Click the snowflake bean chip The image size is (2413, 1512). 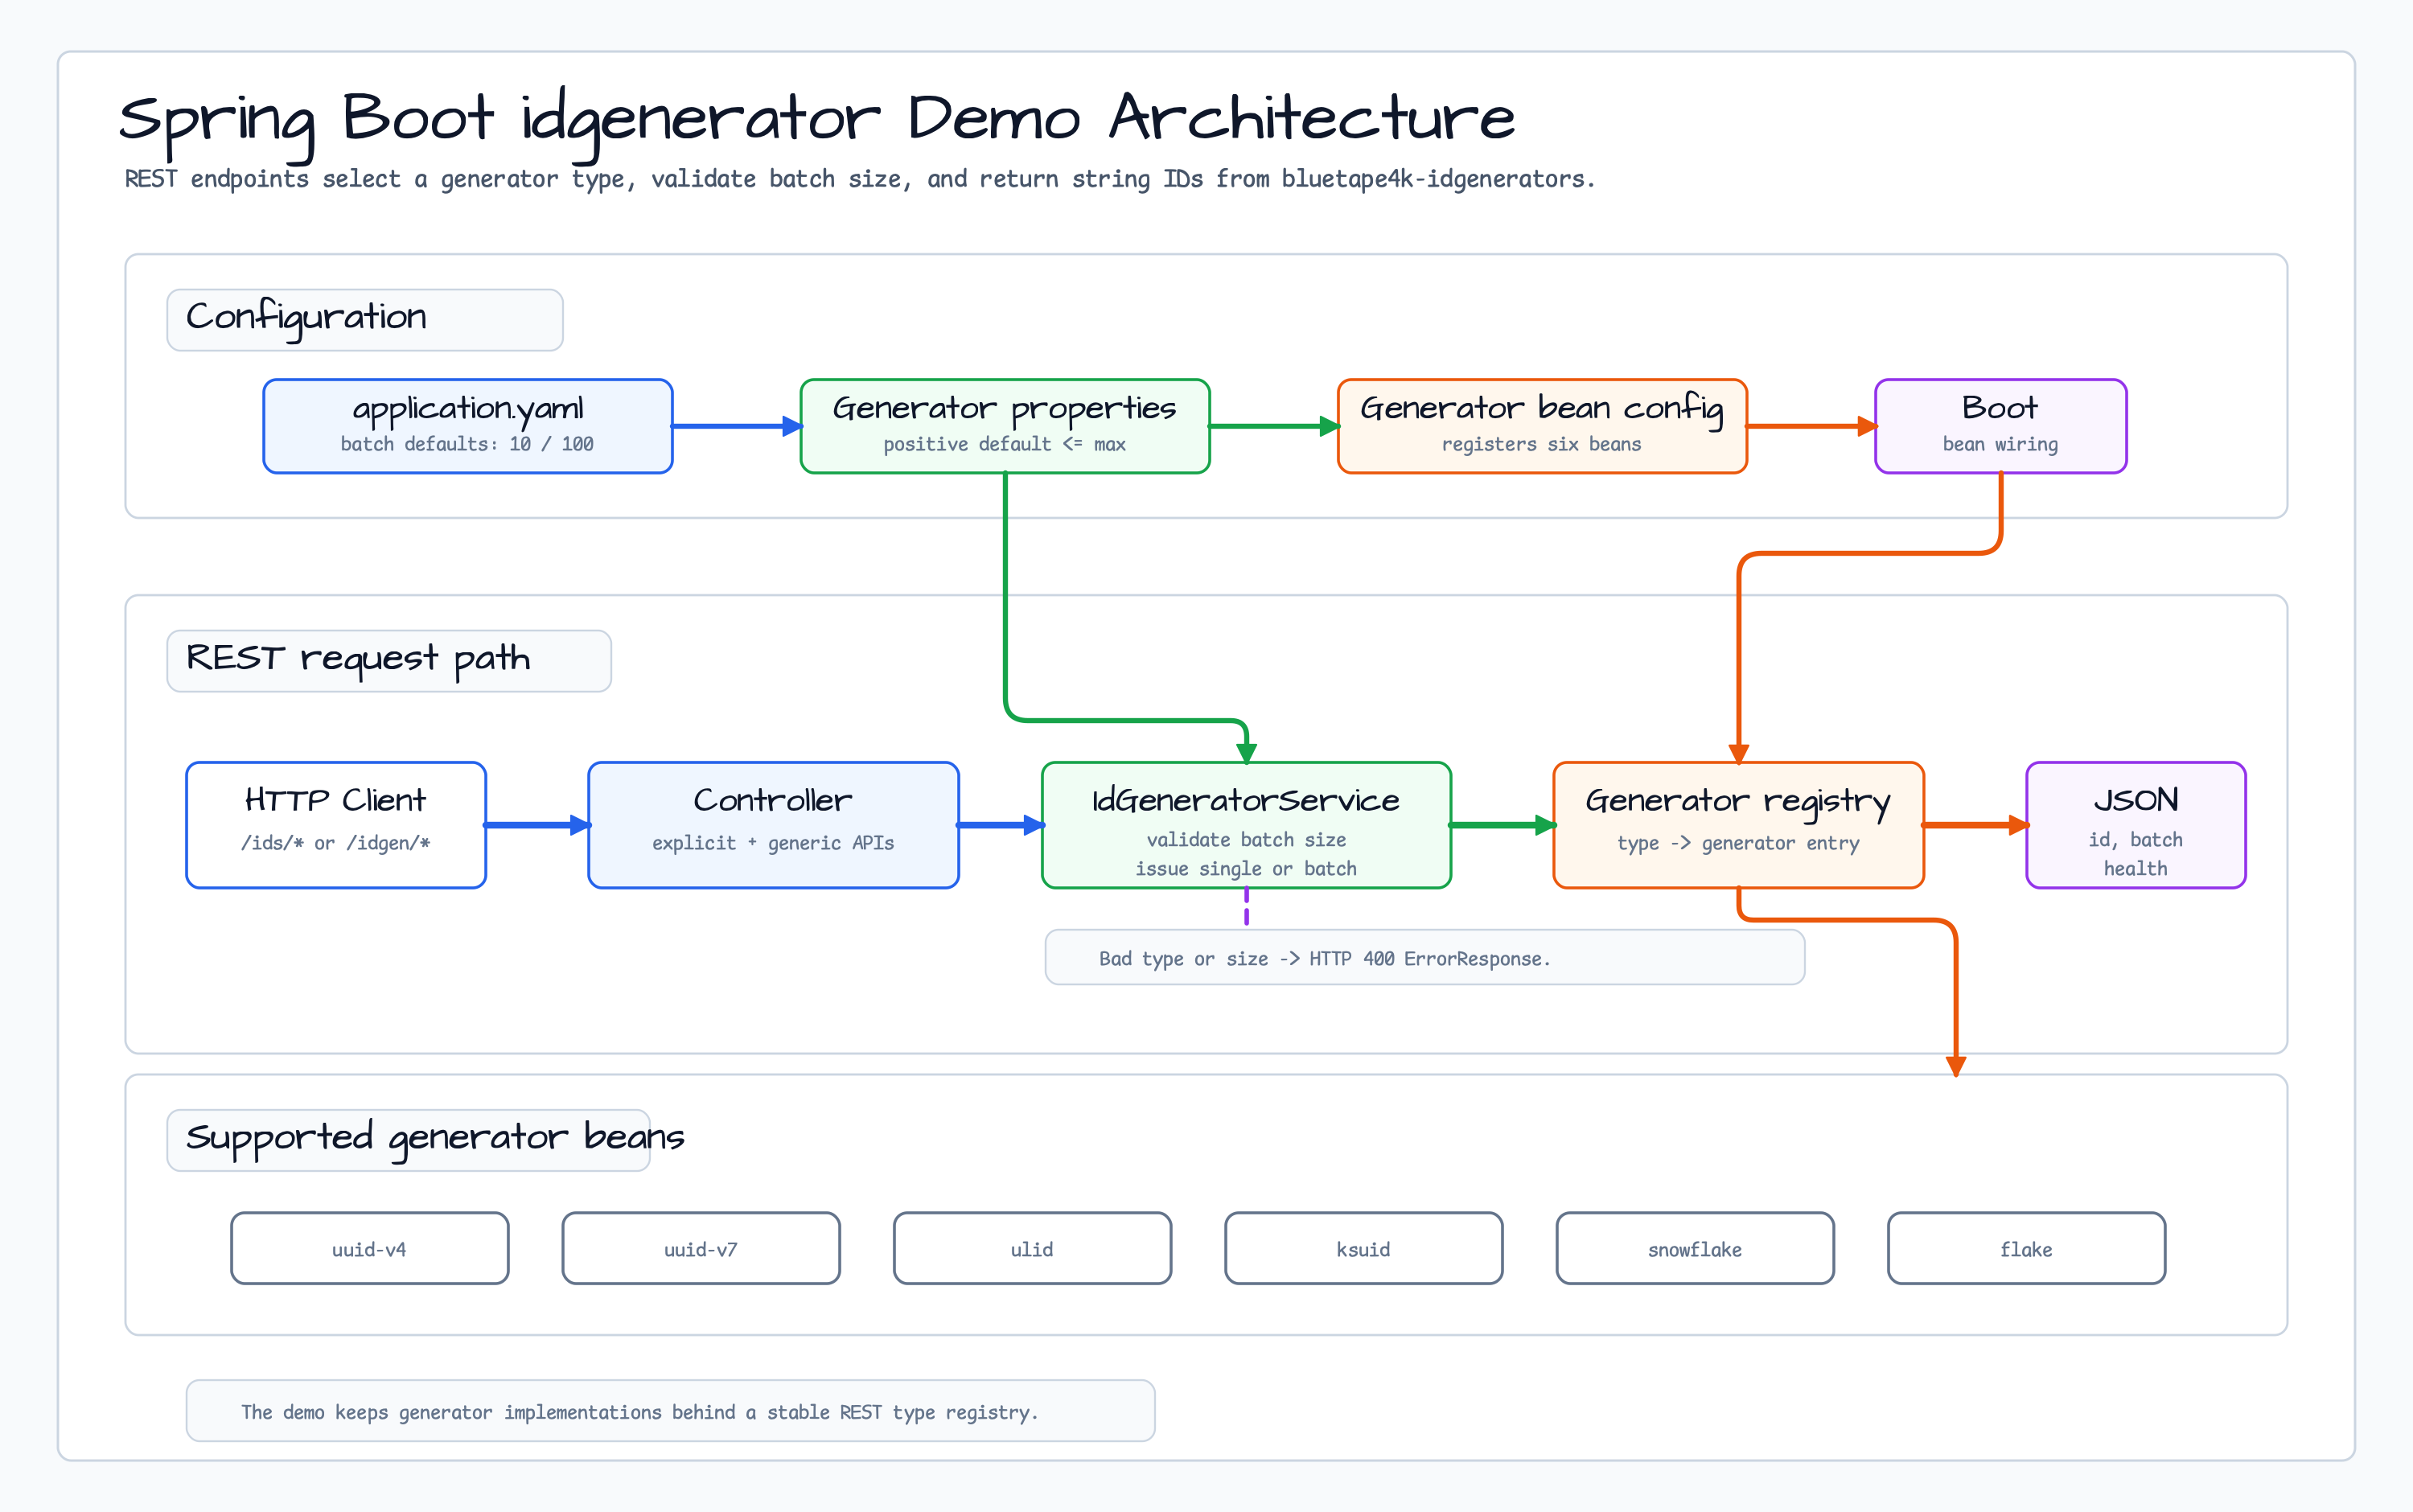[1695, 1248]
